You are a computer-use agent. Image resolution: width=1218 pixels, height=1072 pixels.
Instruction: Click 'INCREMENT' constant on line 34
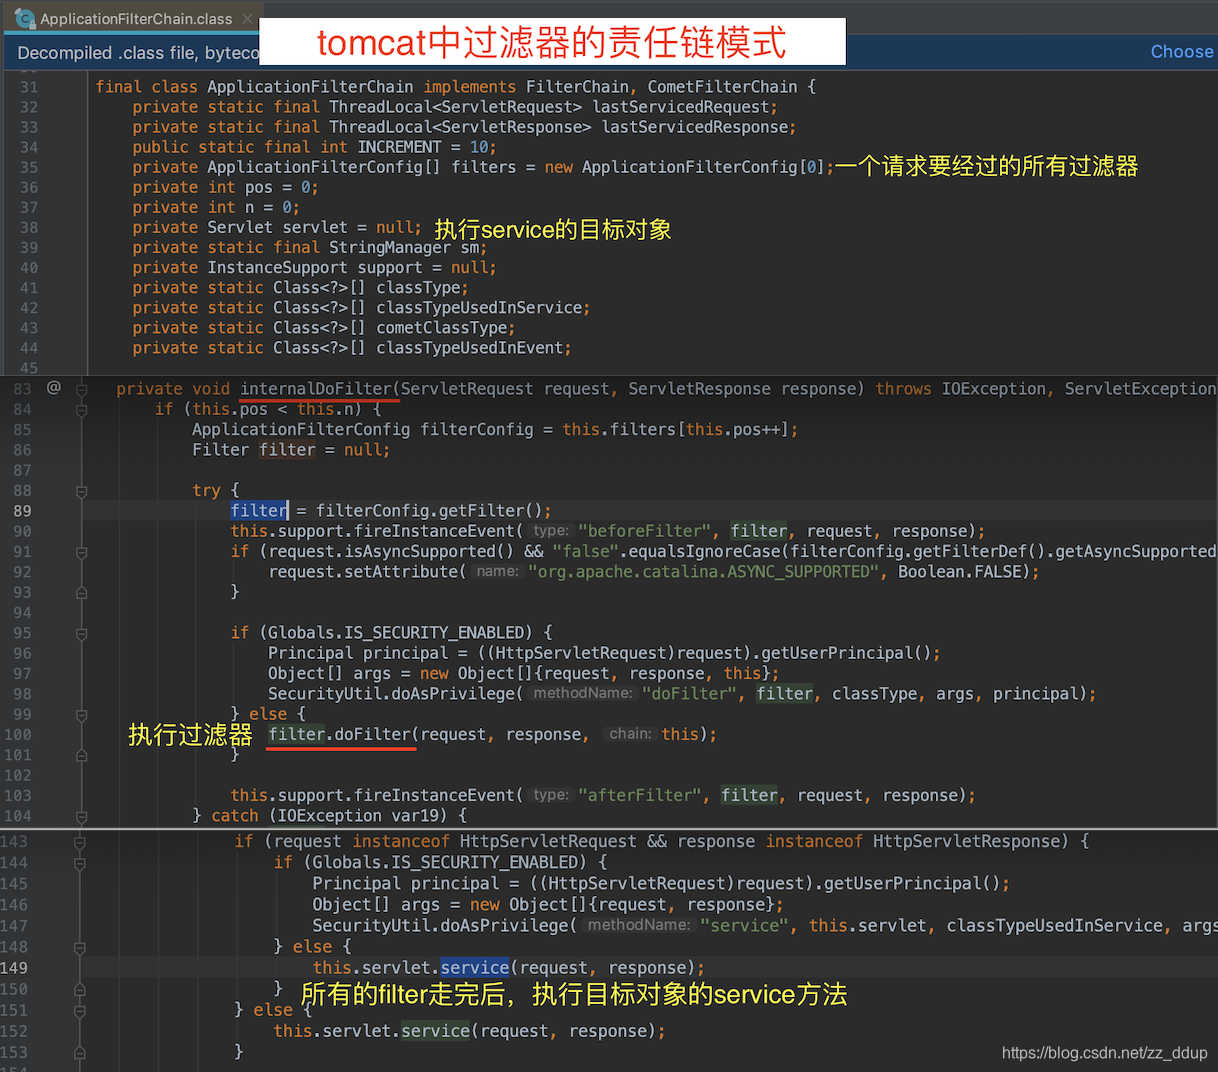coord(399,147)
